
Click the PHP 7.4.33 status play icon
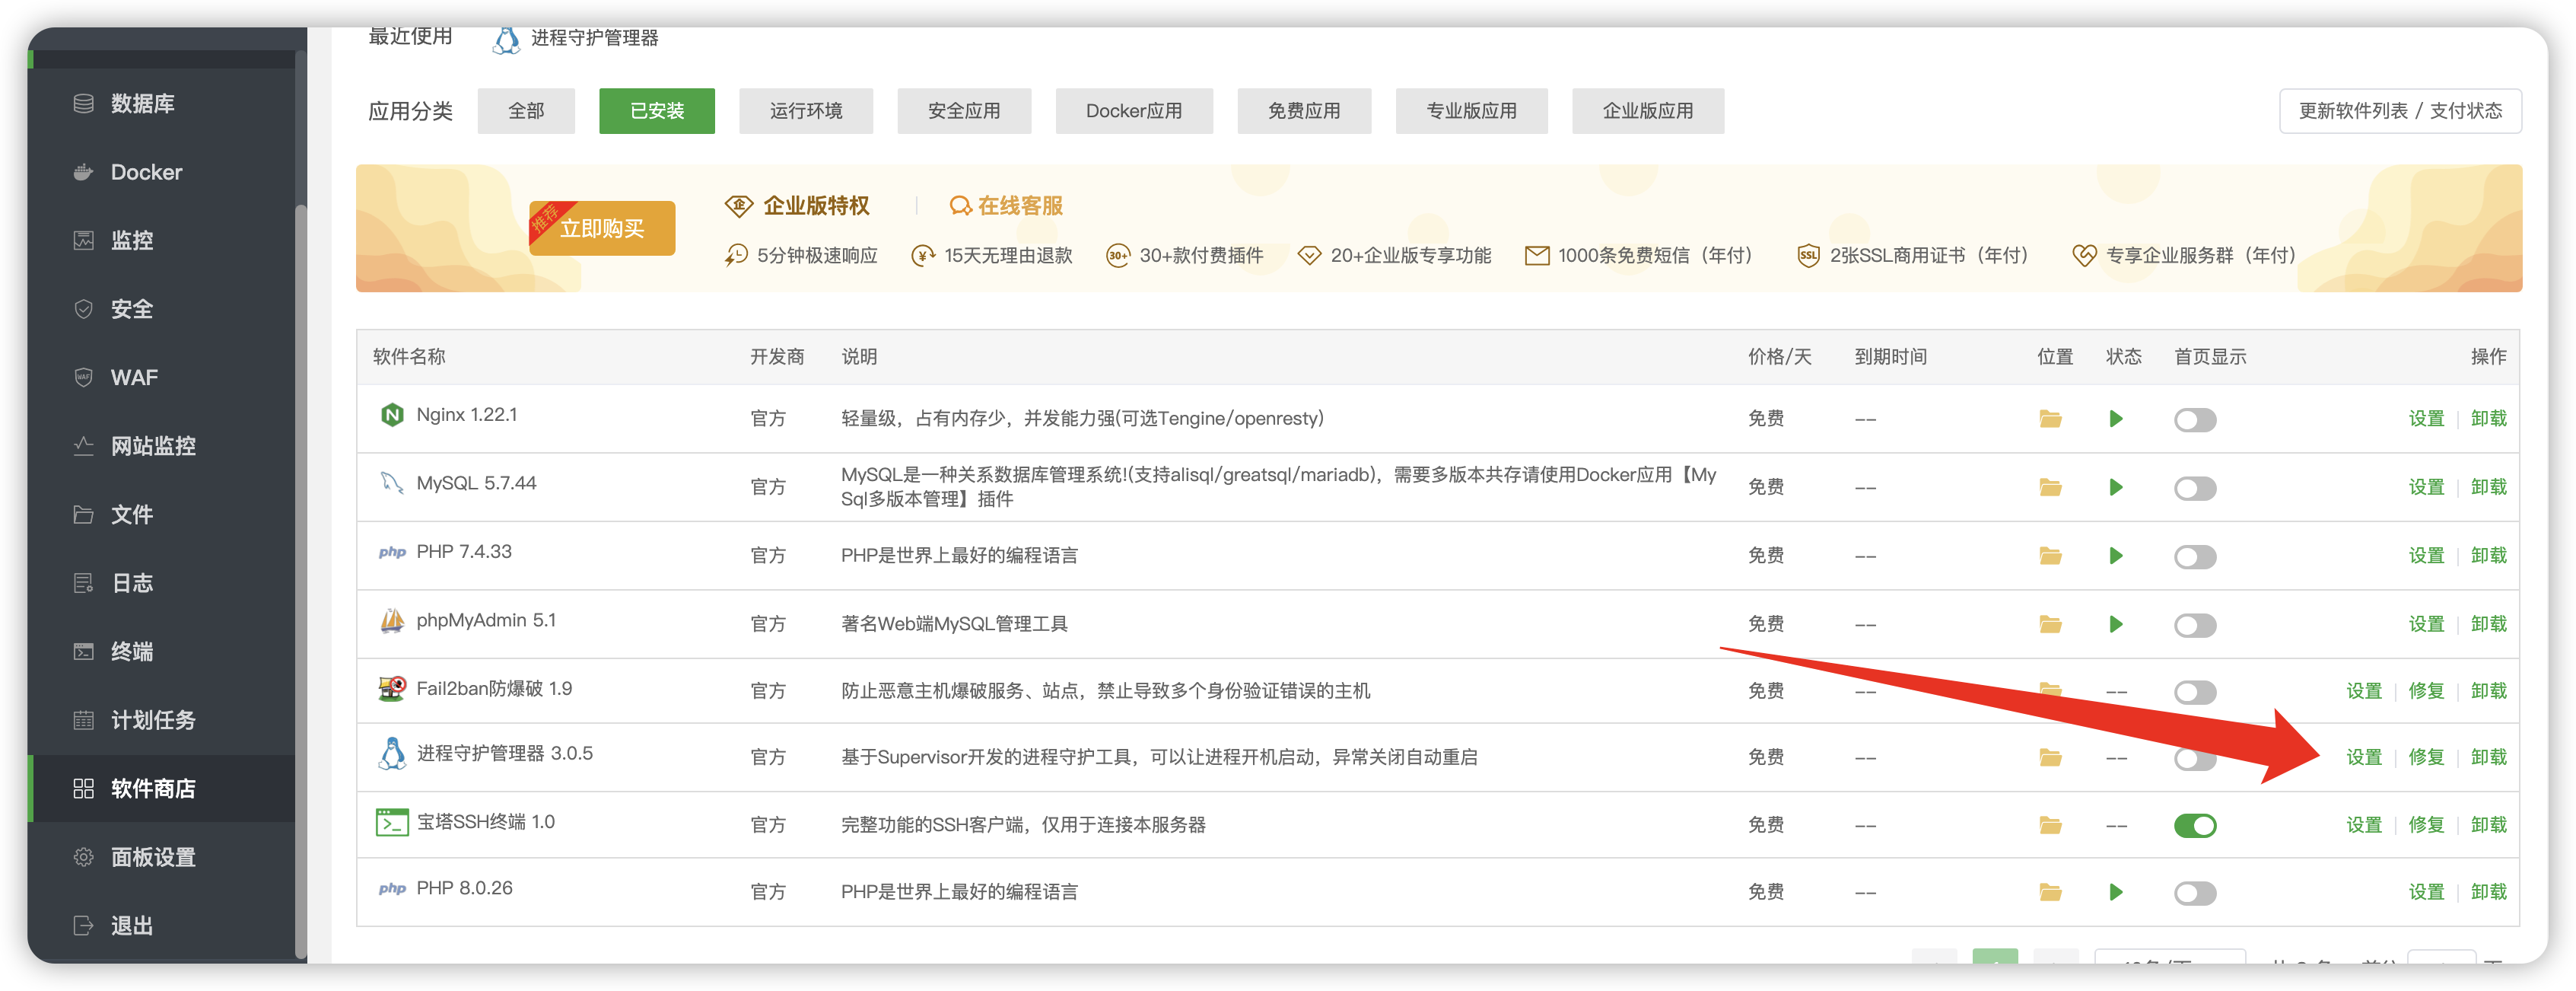2116,556
